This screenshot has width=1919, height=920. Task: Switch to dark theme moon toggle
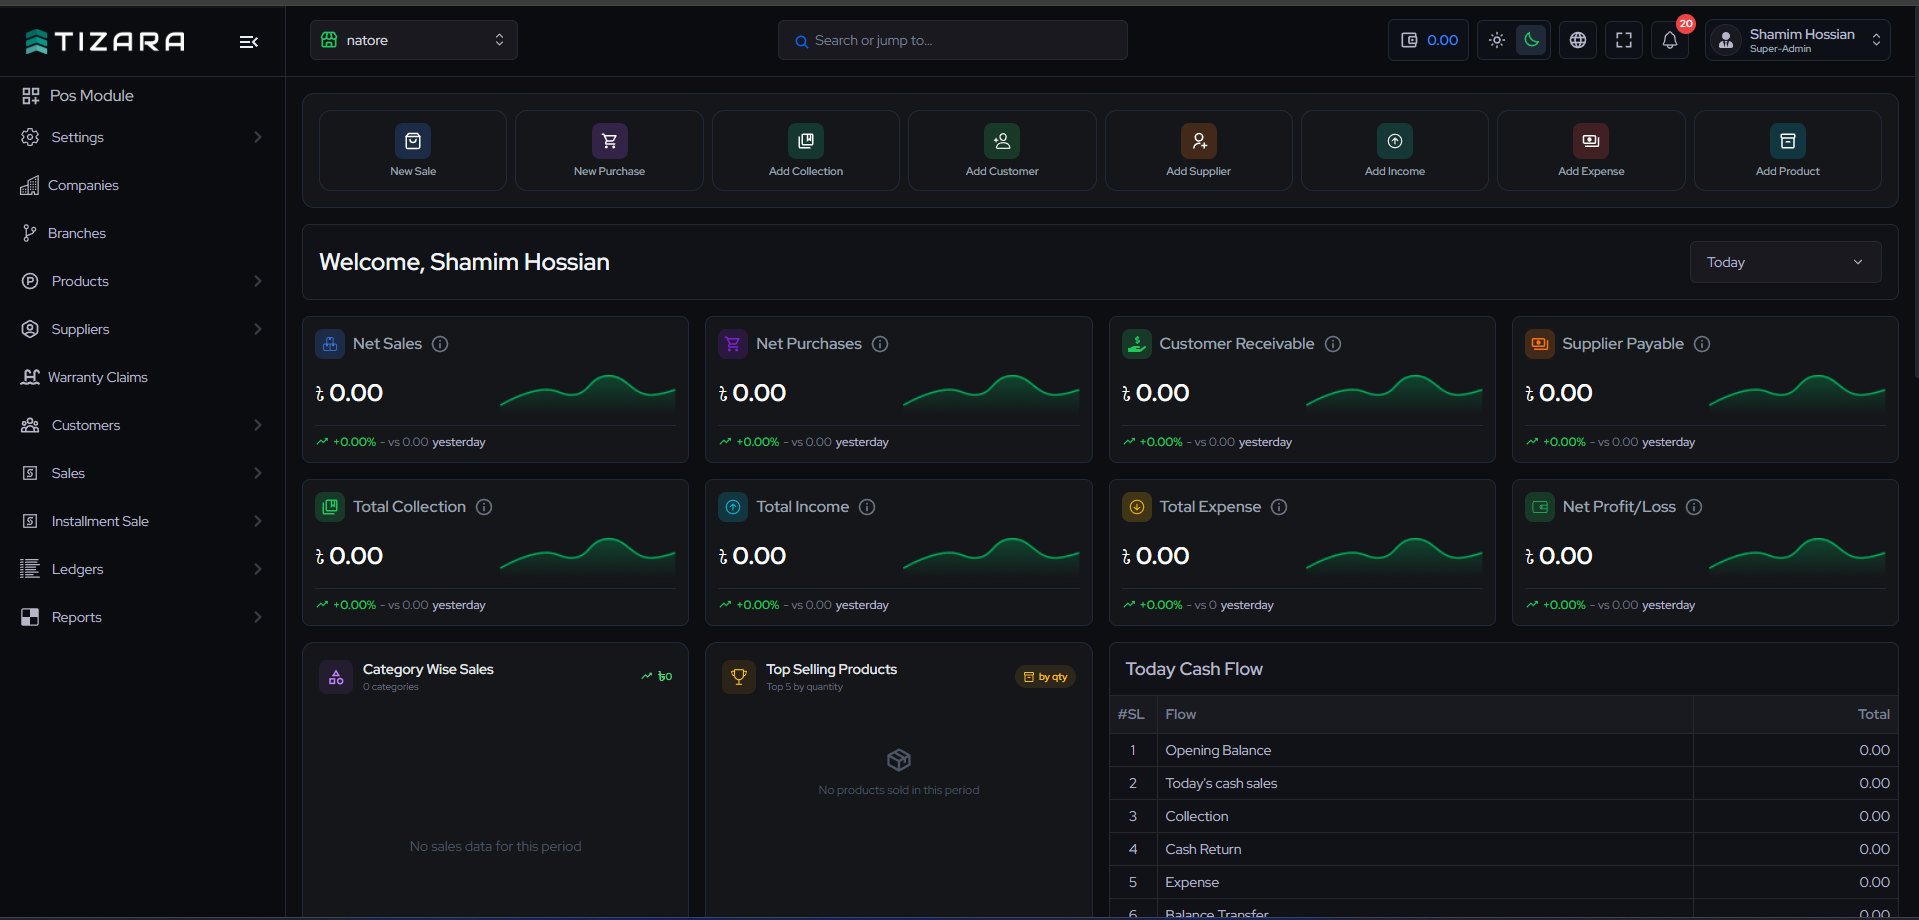click(x=1531, y=40)
